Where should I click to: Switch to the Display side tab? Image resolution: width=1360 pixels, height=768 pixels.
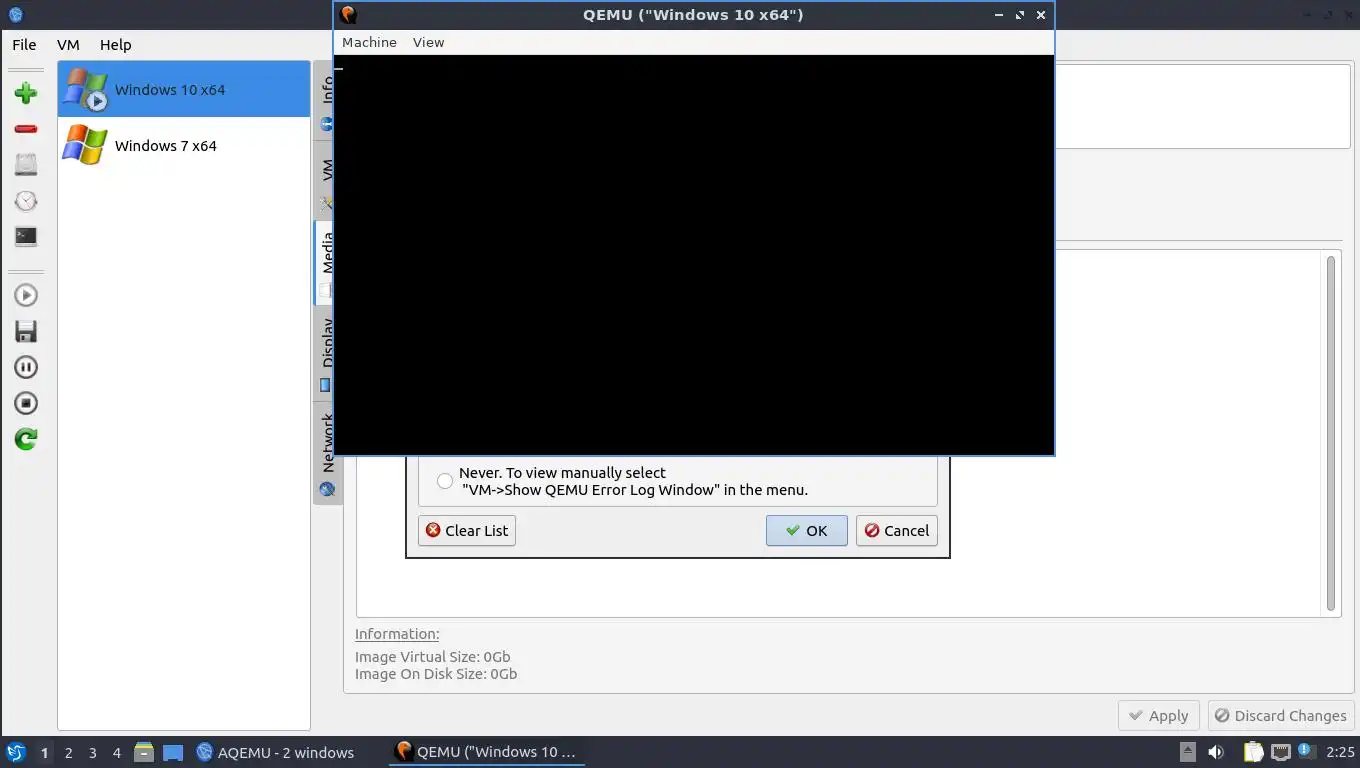pyautogui.click(x=326, y=352)
